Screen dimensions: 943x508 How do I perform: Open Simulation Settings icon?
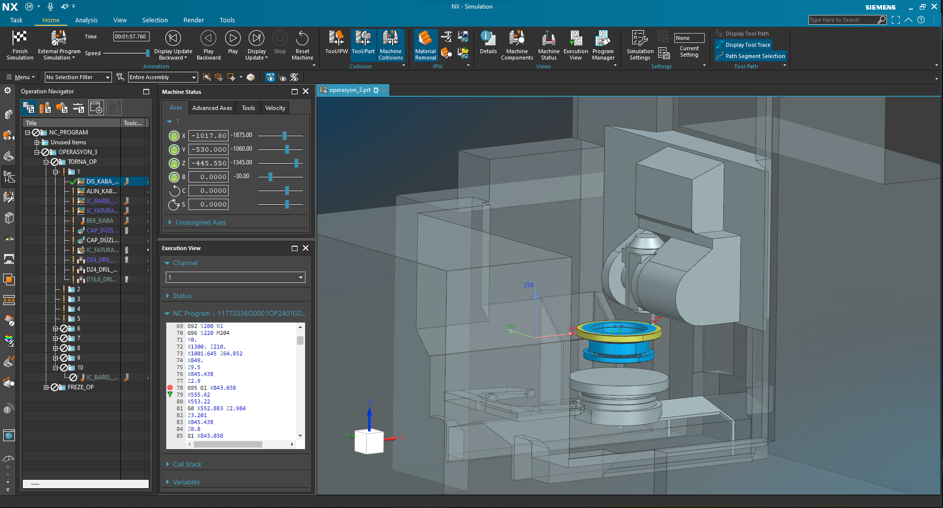coord(639,38)
